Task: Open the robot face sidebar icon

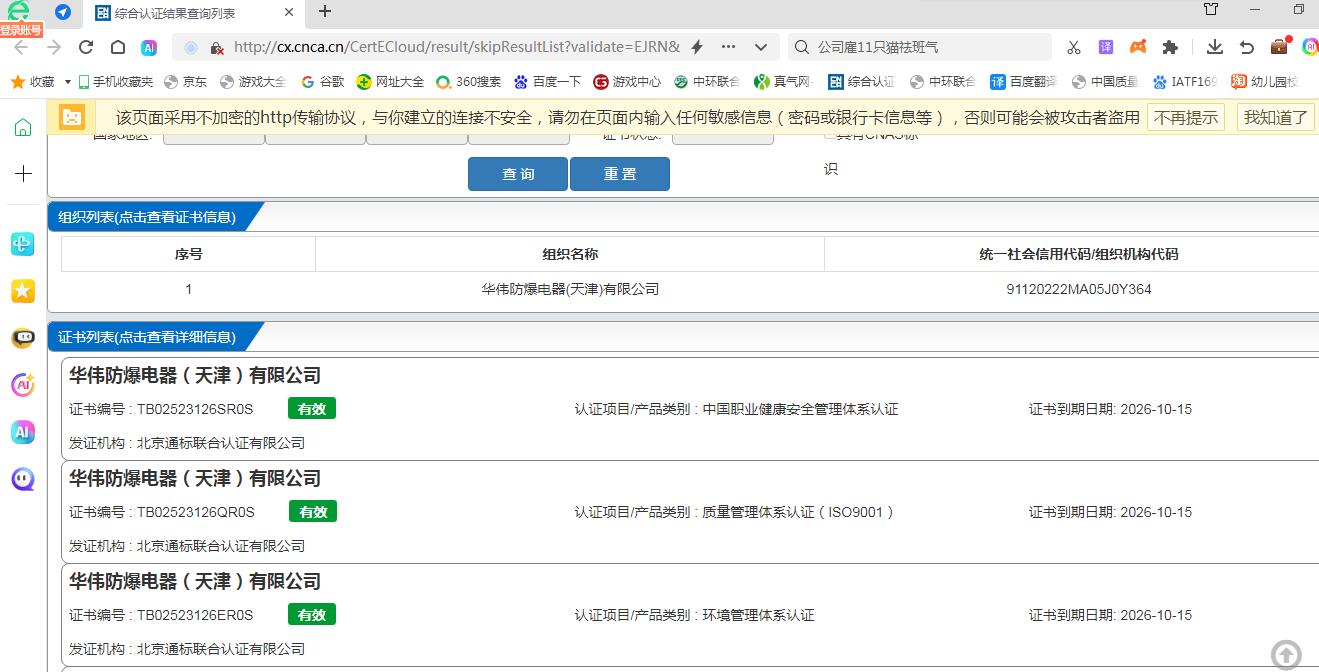Action: point(23,338)
